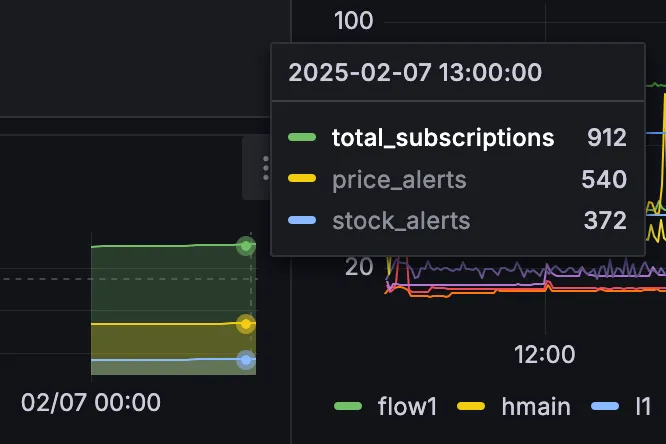Click yellow swatch beside price_alerts in tooltip

coord(301,180)
